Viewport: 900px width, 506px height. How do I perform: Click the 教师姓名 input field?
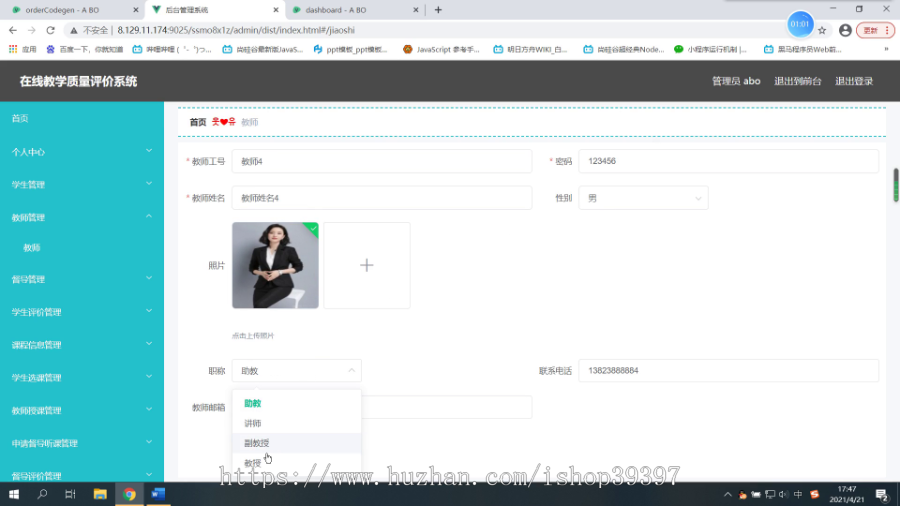click(x=382, y=198)
